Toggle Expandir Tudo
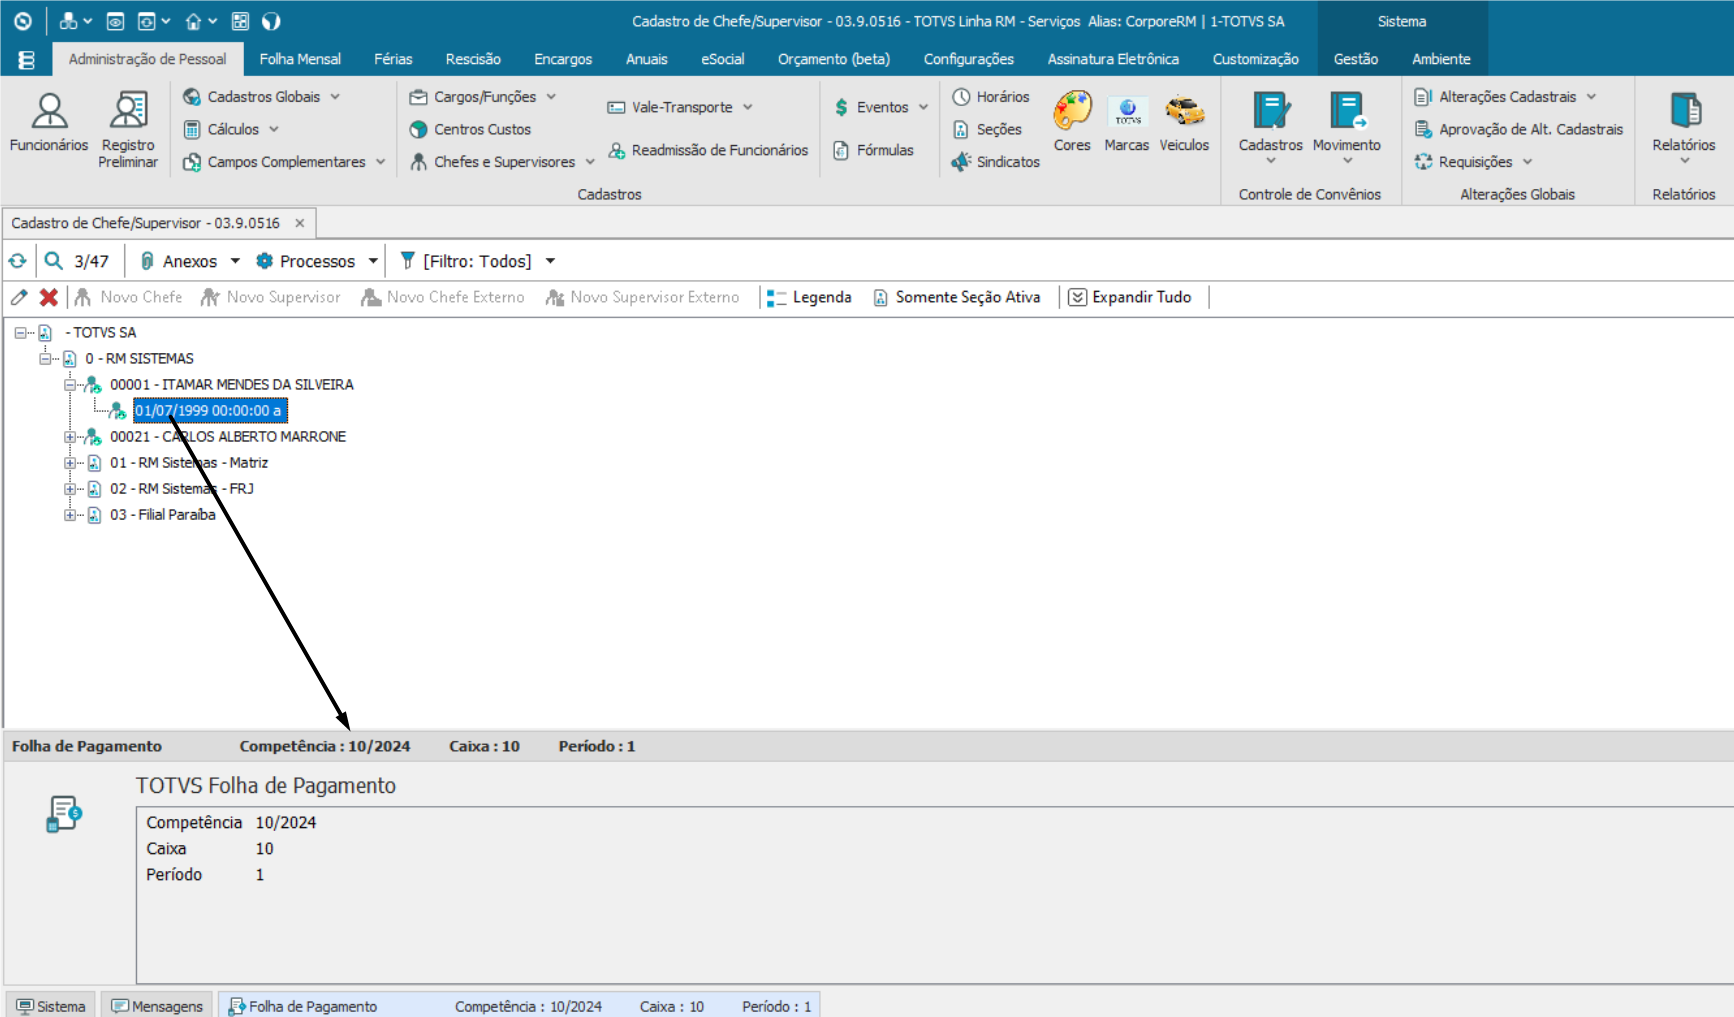Viewport: 1734px width, 1017px height. tap(1130, 297)
